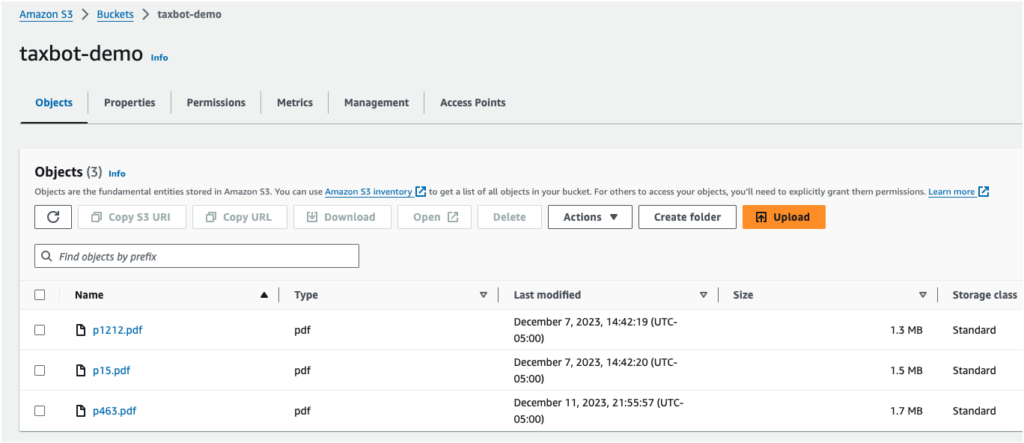Select the p463.pdf row checkbox

pyautogui.click(x=40, y=411)
